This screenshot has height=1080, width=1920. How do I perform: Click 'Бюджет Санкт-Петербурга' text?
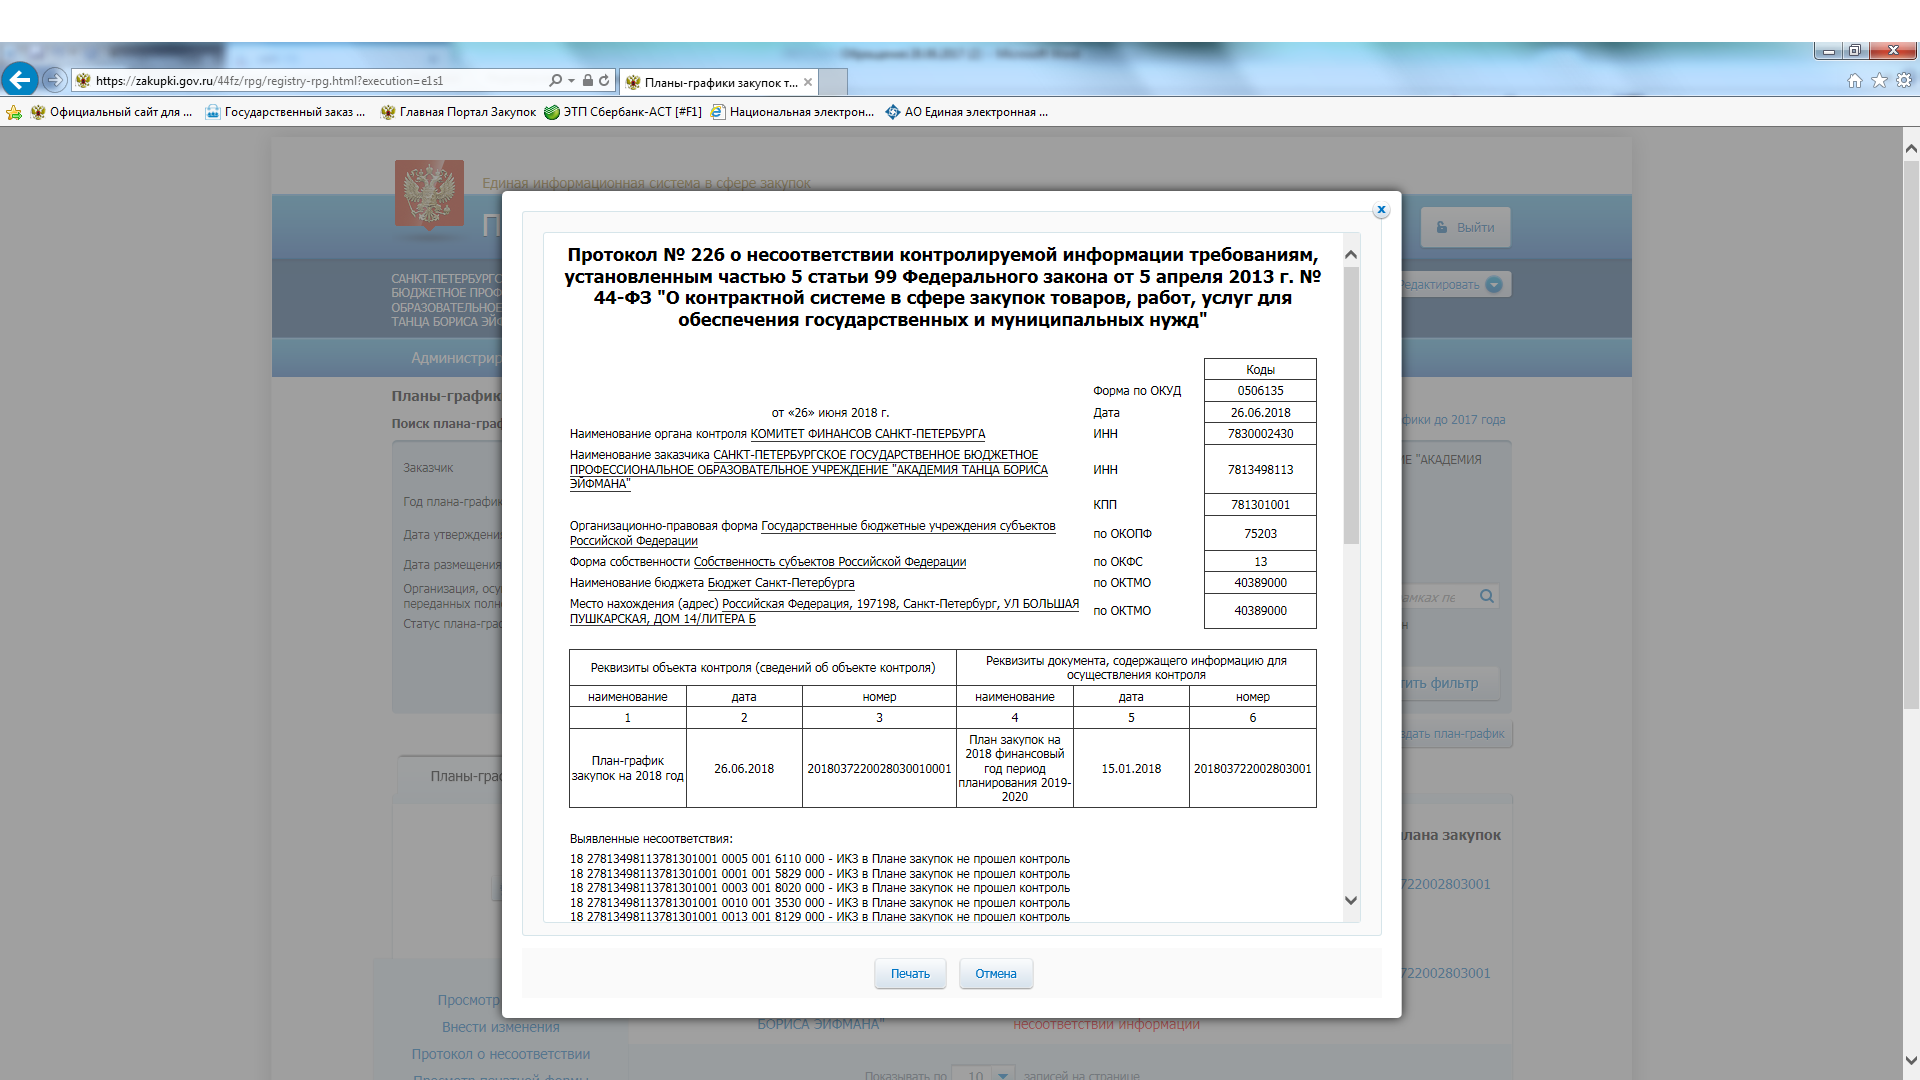click(x=781, y=583)
